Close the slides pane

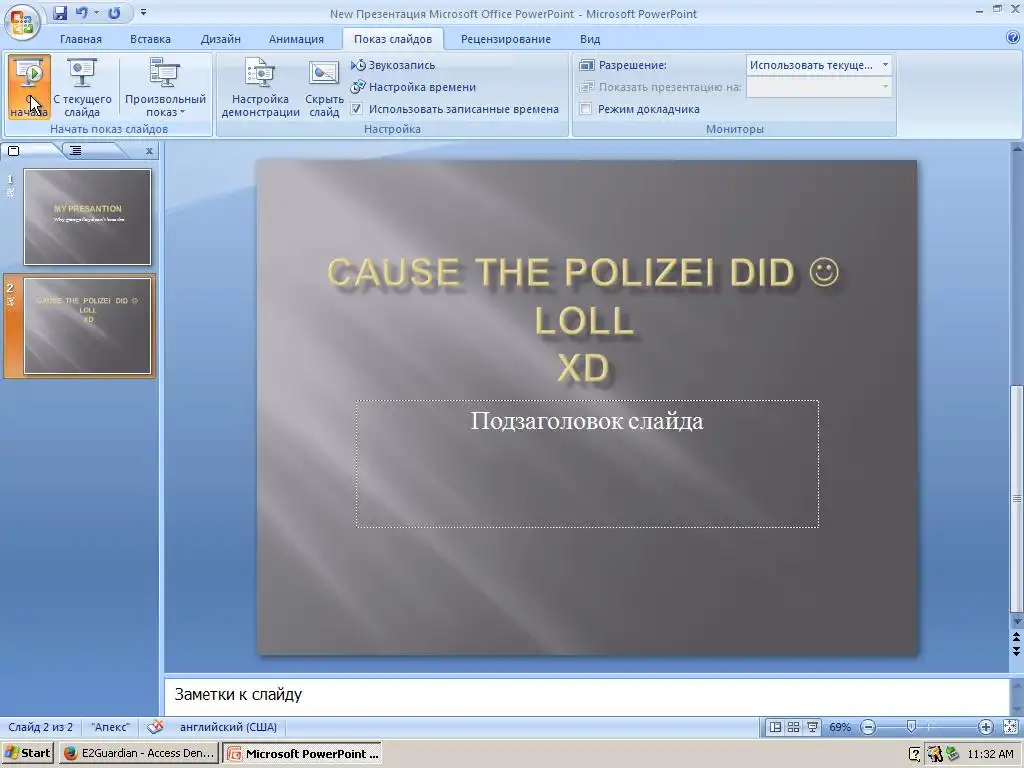(x=149, y=151)
